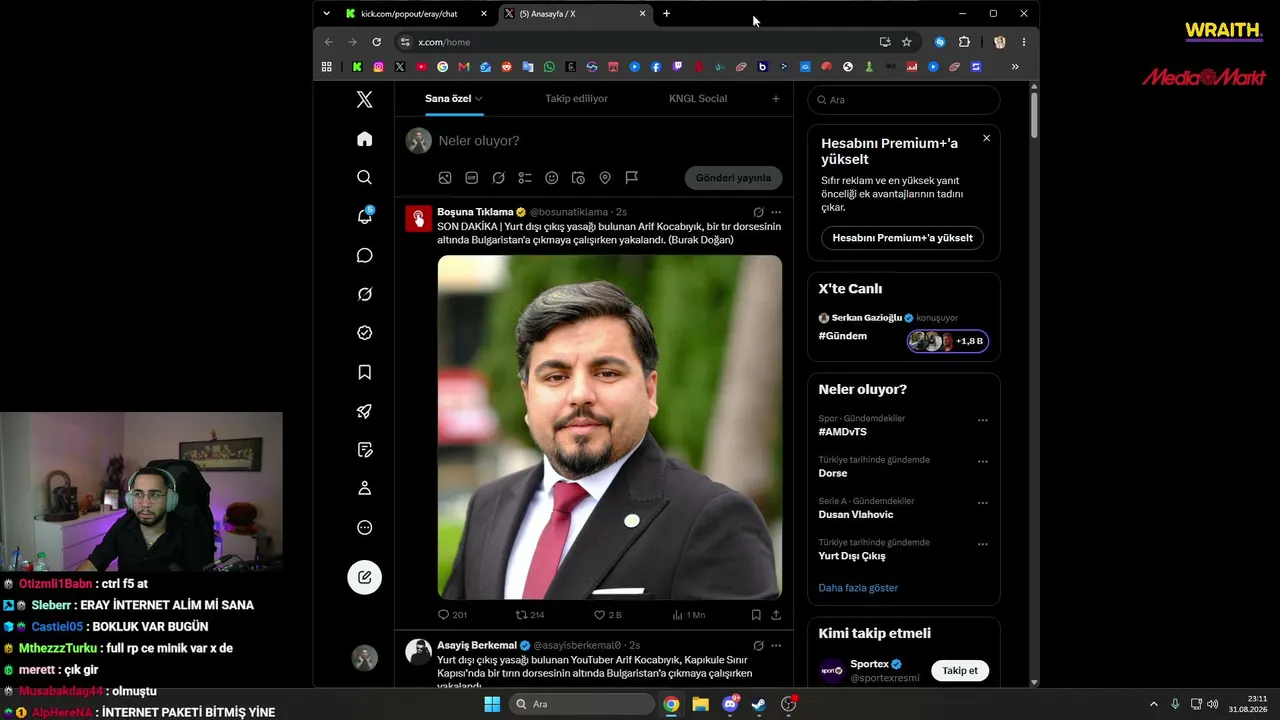Open the X home feed icon
Image resolution: width=1280 pixels, height=720 pixels.
click(364, 139)
